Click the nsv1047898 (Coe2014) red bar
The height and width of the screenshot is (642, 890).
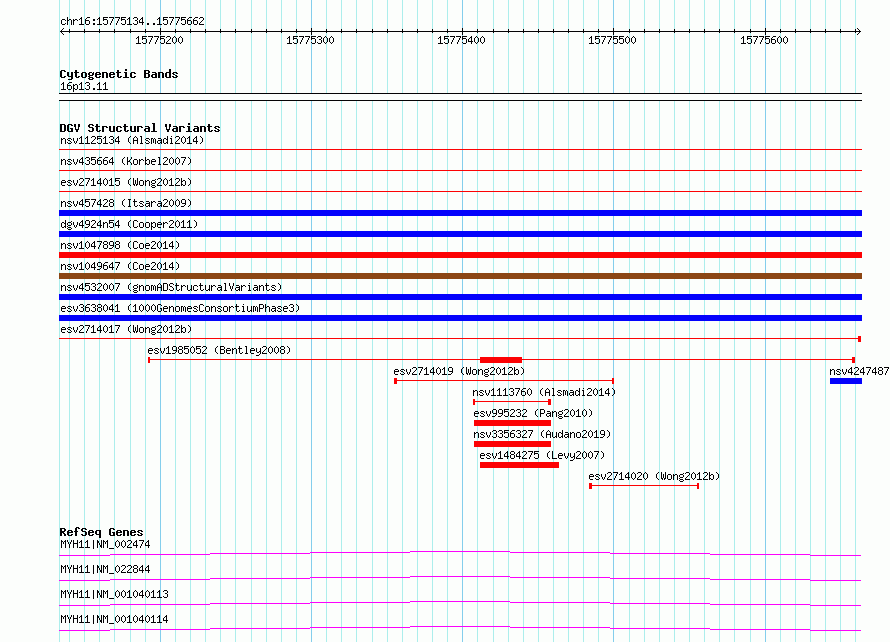(x=460, y=255)
